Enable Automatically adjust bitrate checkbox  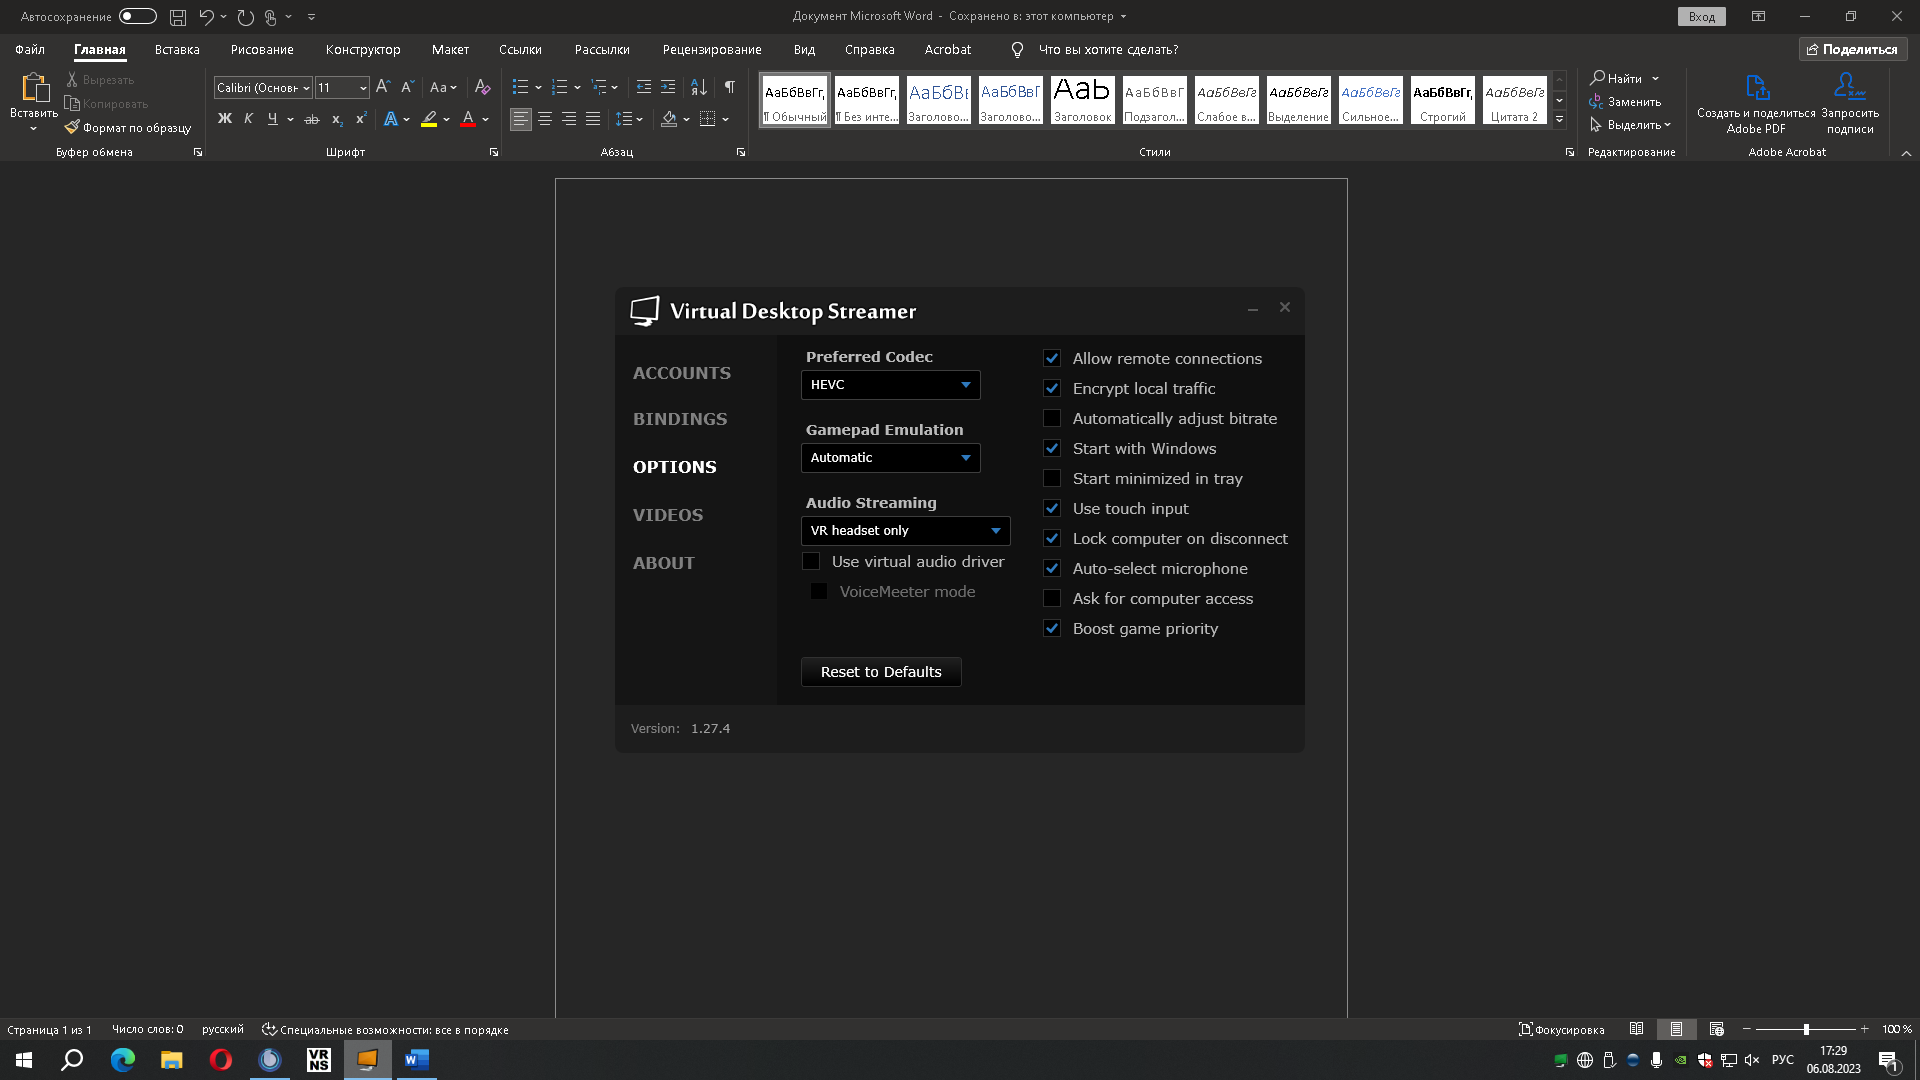point(1052,419)
